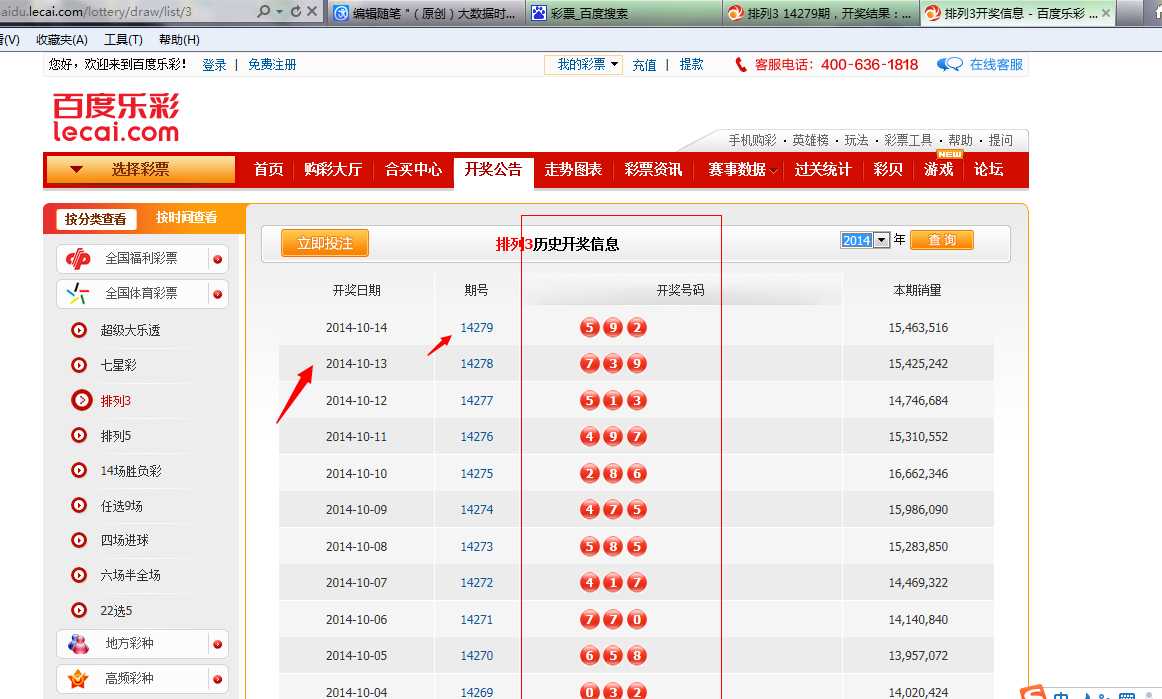
Task: Click the 高频彩种 star icon
Action: click(78, 678)
